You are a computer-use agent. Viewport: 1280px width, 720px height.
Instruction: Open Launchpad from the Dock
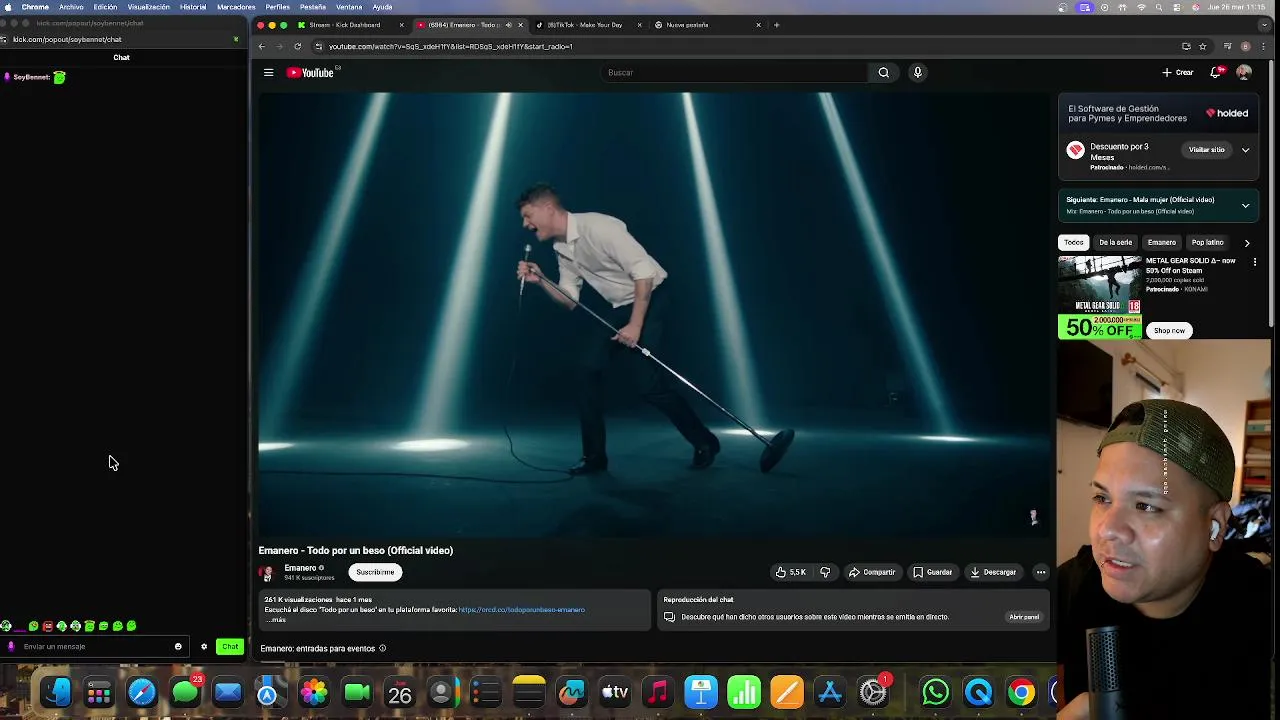coord(99,692)
